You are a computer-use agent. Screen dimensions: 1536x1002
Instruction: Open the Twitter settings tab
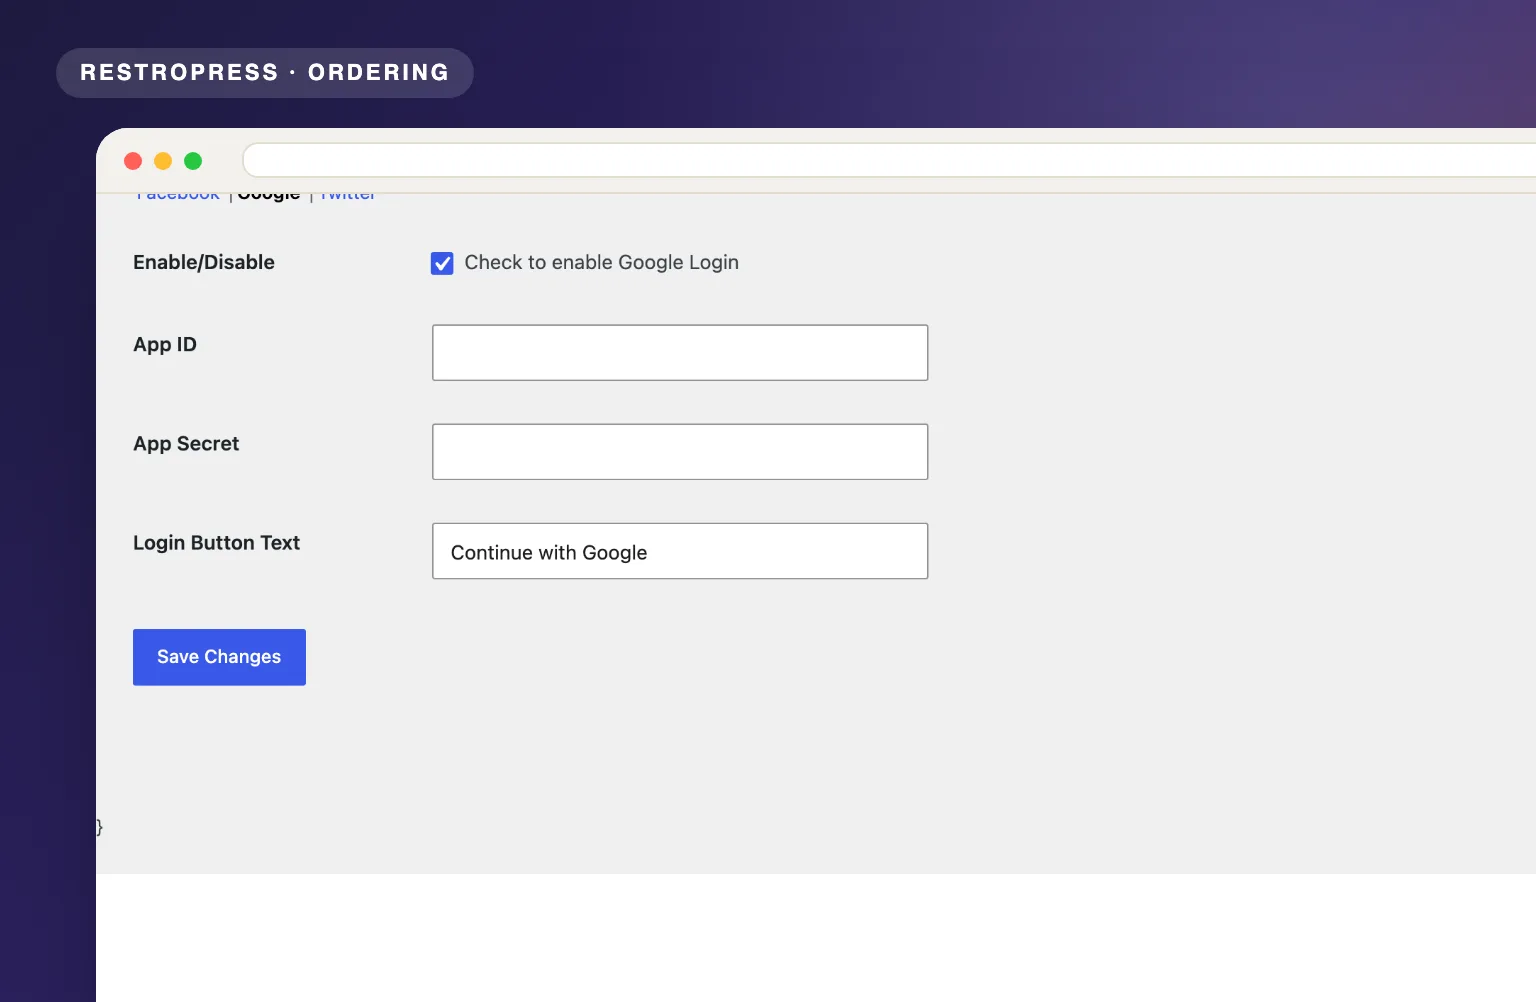coord(348,196)
